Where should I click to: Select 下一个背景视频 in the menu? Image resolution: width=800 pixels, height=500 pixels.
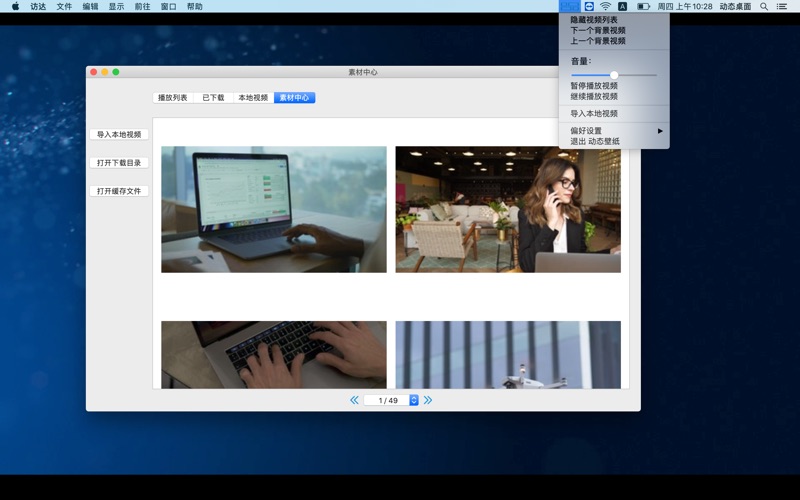click(x=598, y=30)
